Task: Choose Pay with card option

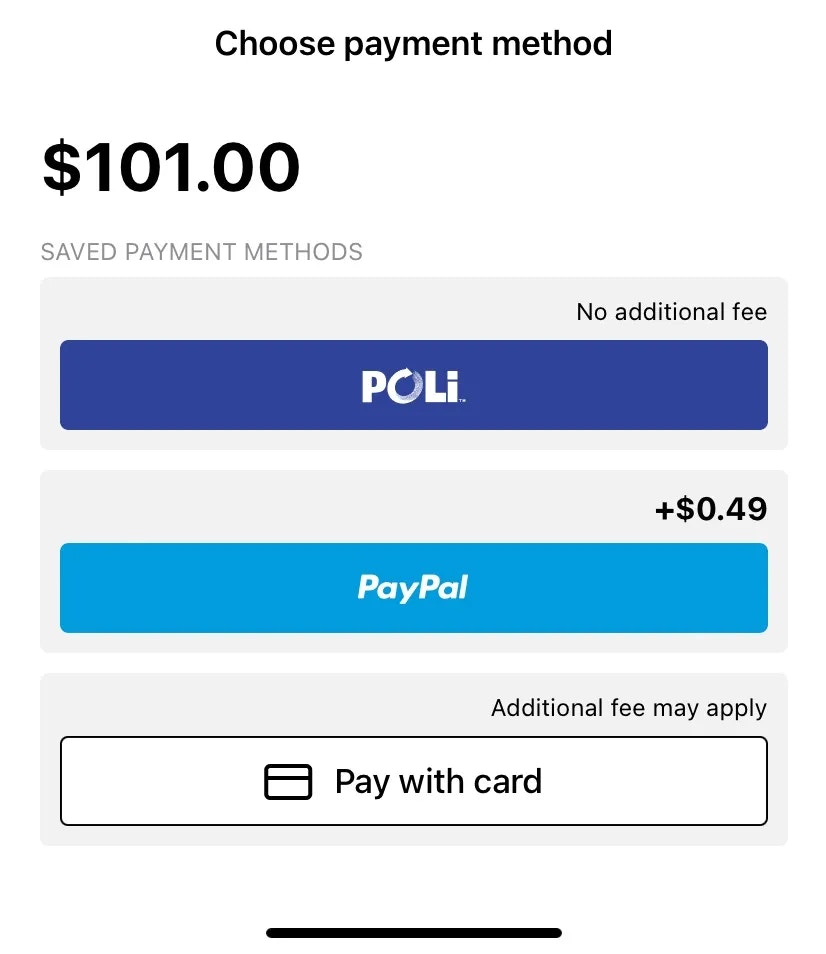Action: click(414, 781)
